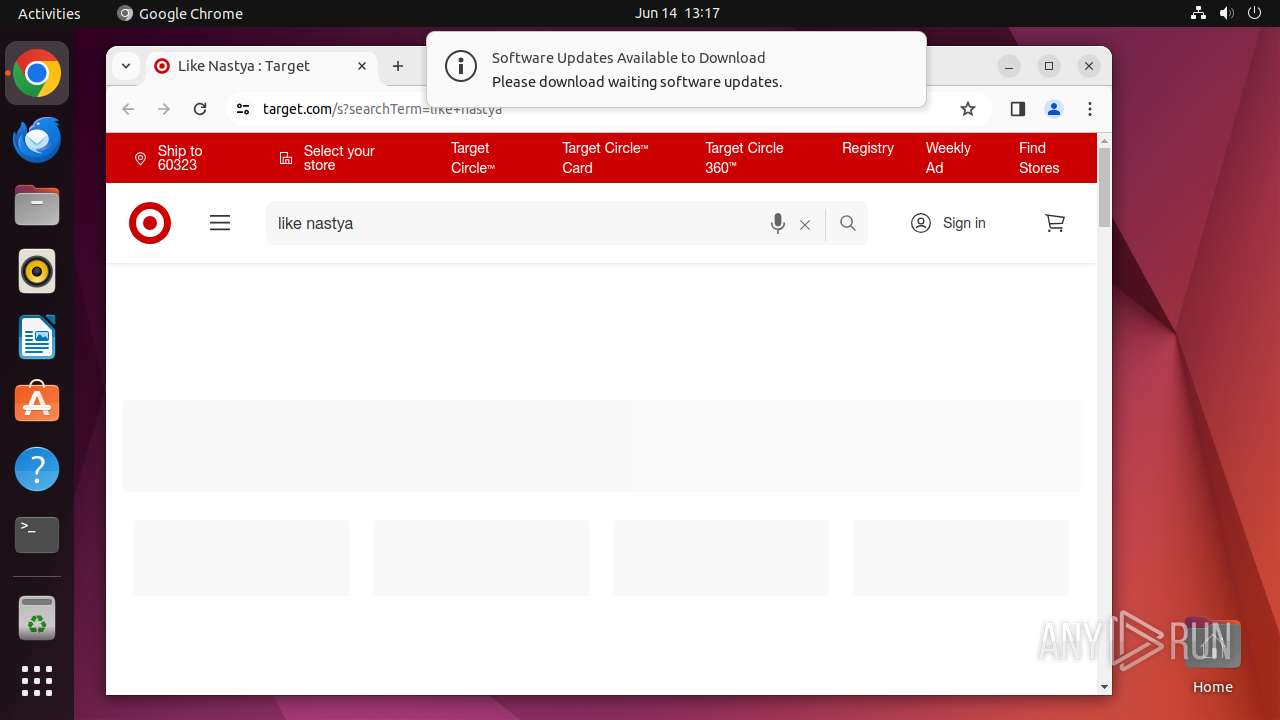Expand the tab search dropdown

click(x=126, y=66)
